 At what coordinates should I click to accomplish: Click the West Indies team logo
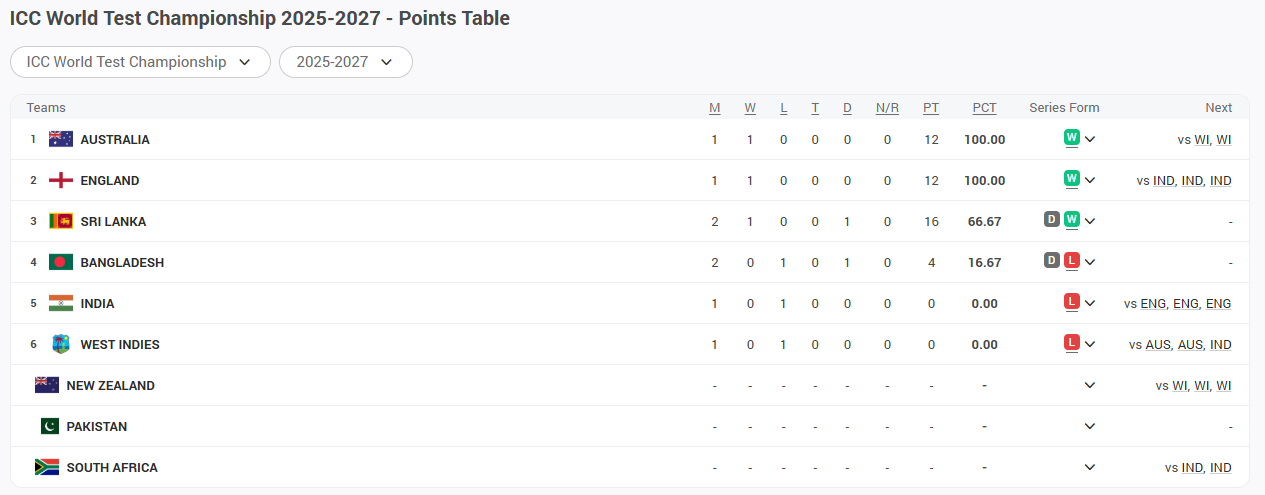point(61,344)
